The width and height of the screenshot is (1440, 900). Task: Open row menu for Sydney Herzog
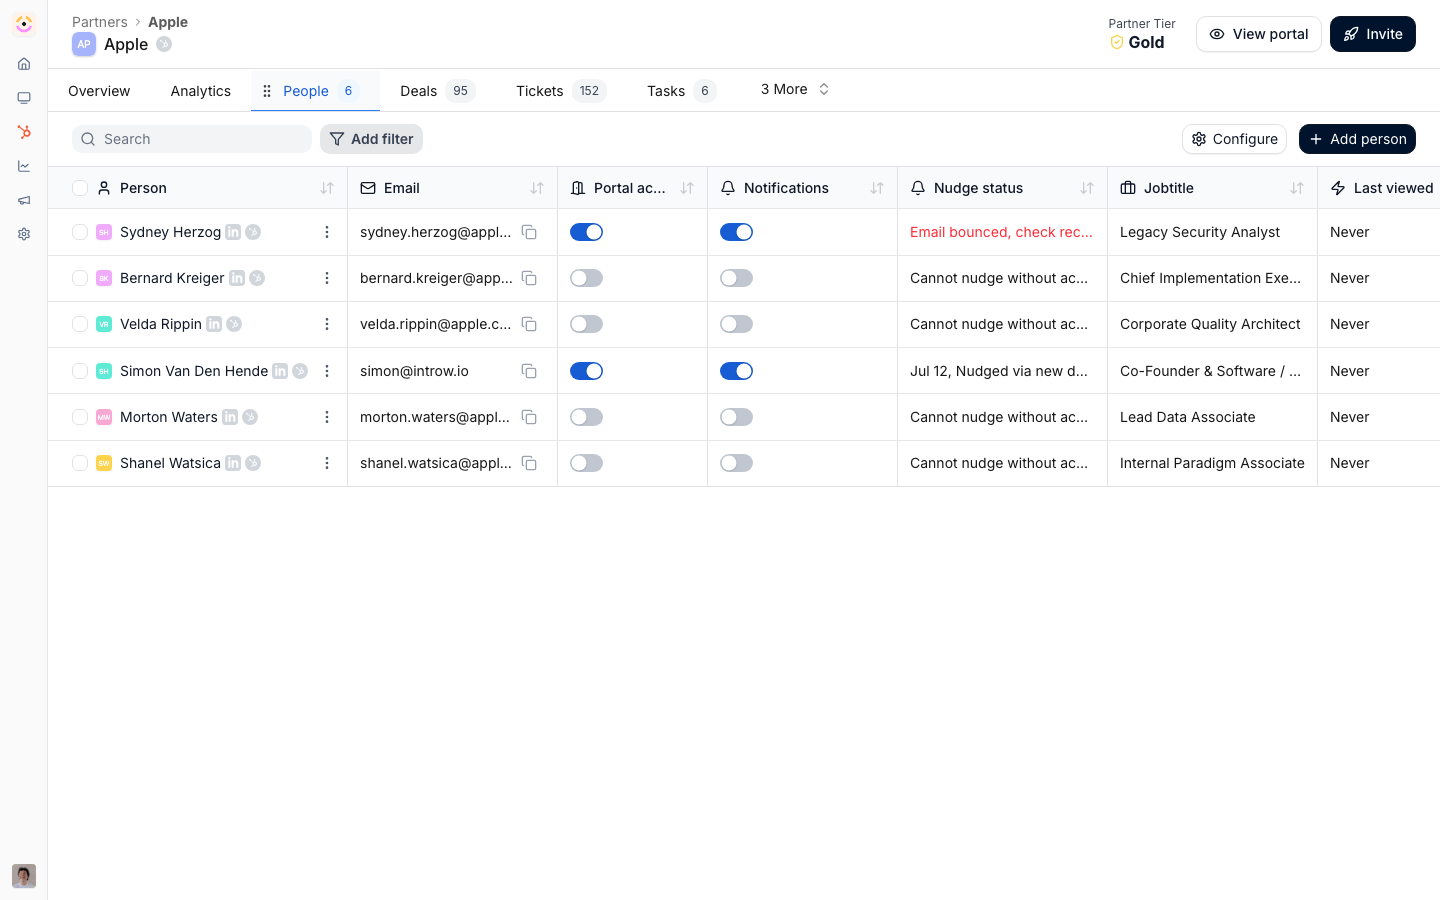point(327,232)
